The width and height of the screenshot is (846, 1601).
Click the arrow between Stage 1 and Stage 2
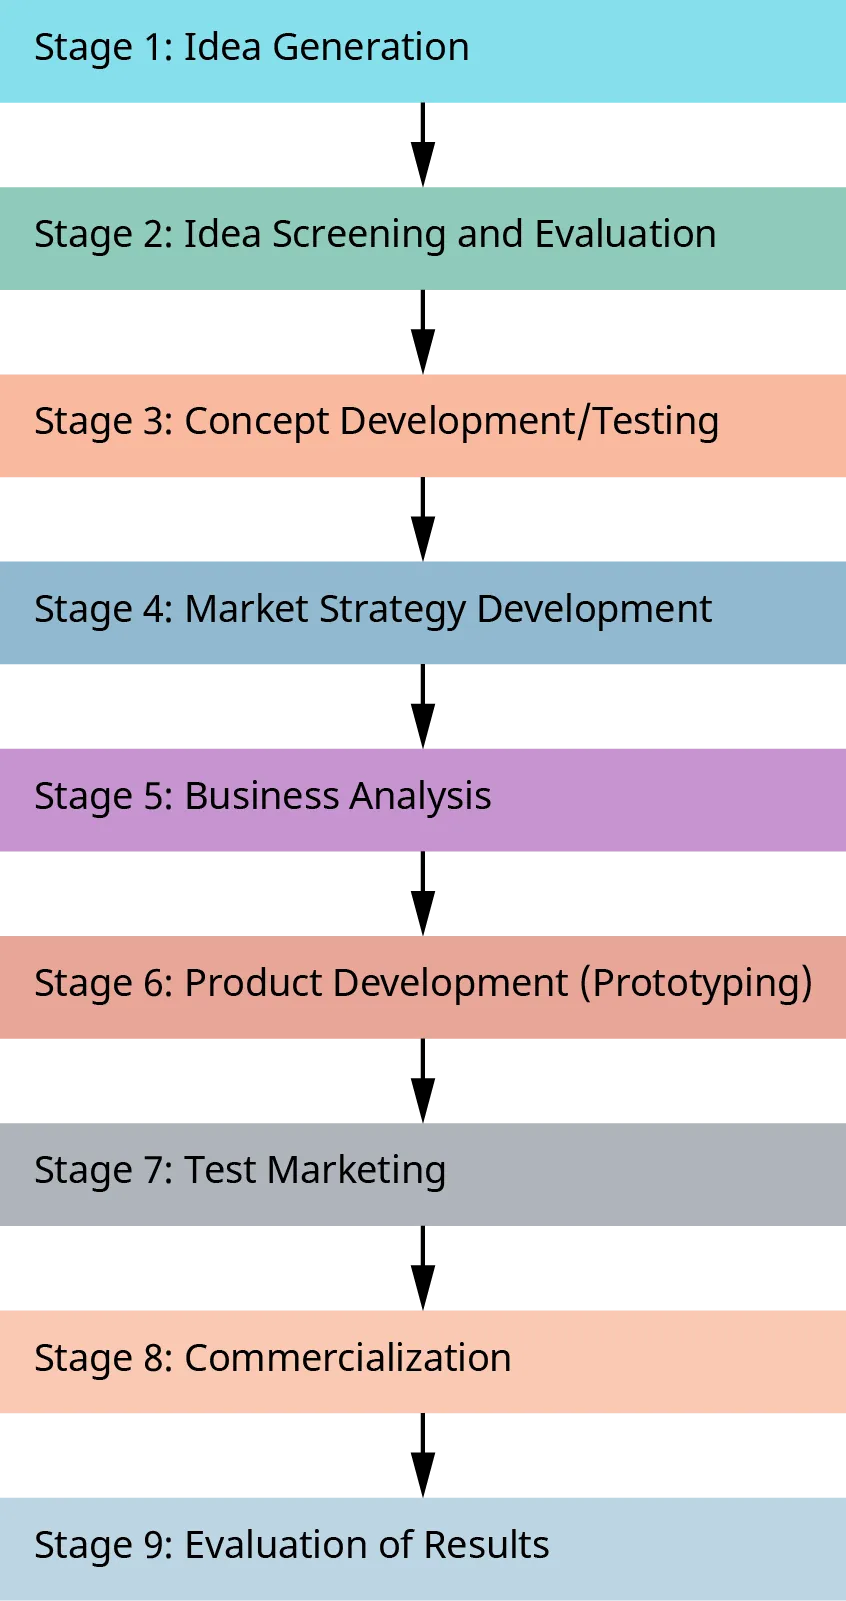pos(424,145)
